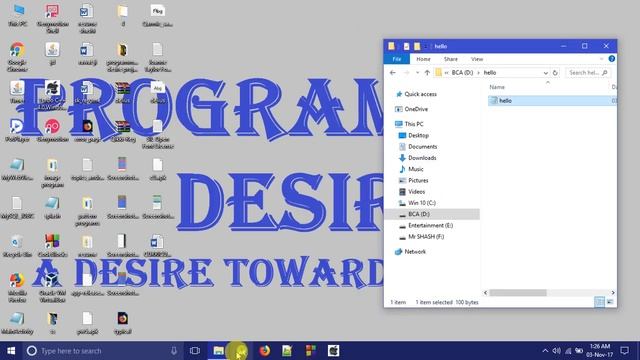Open the address bar history dropdown
Screen dimensions: 640x360
545,73
